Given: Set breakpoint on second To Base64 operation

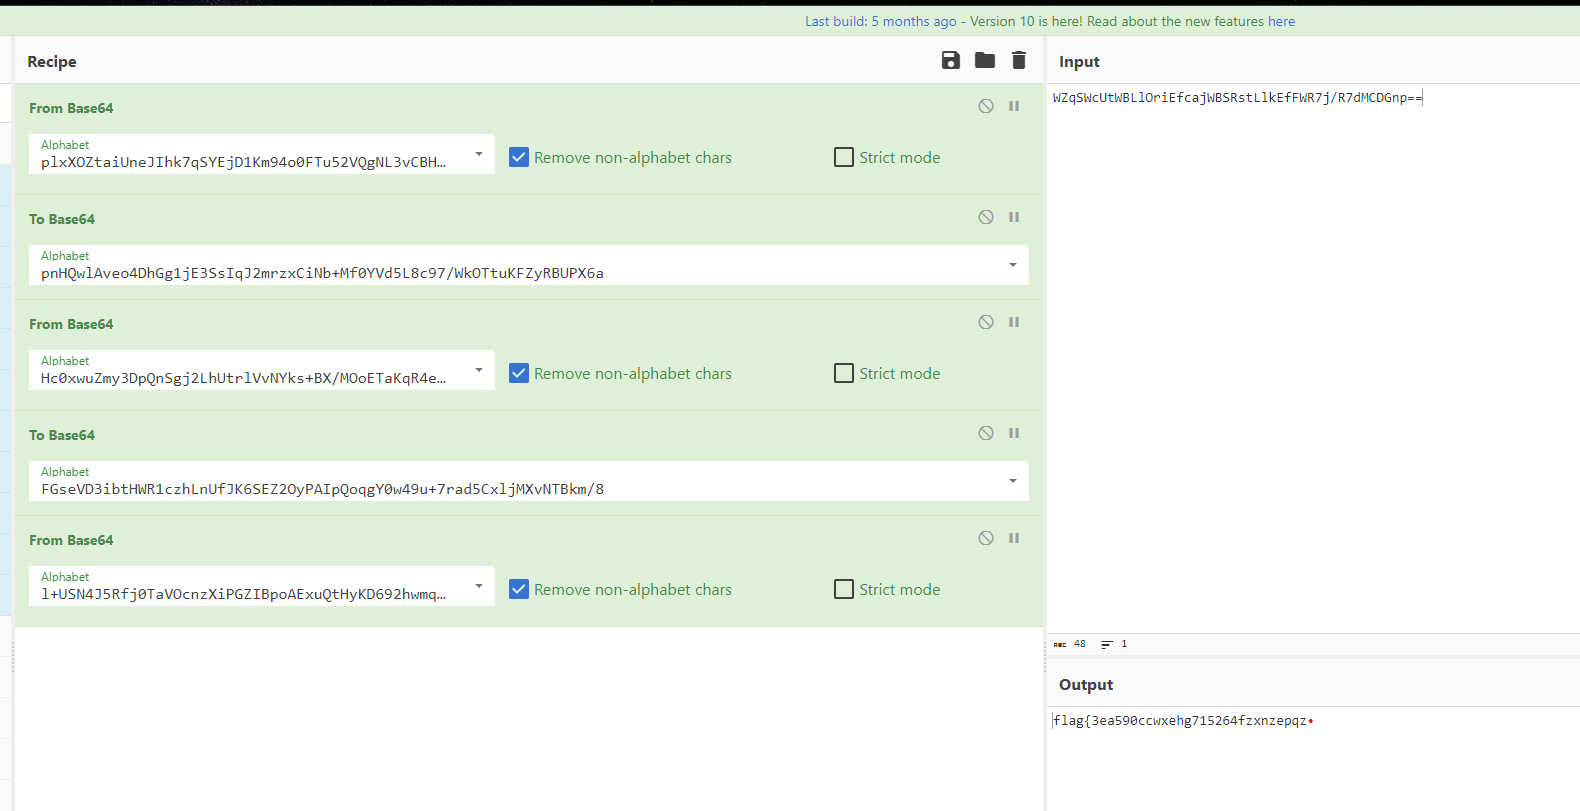Looking at the screenshot, I should pyautogui.click(x=1014, y=433).
